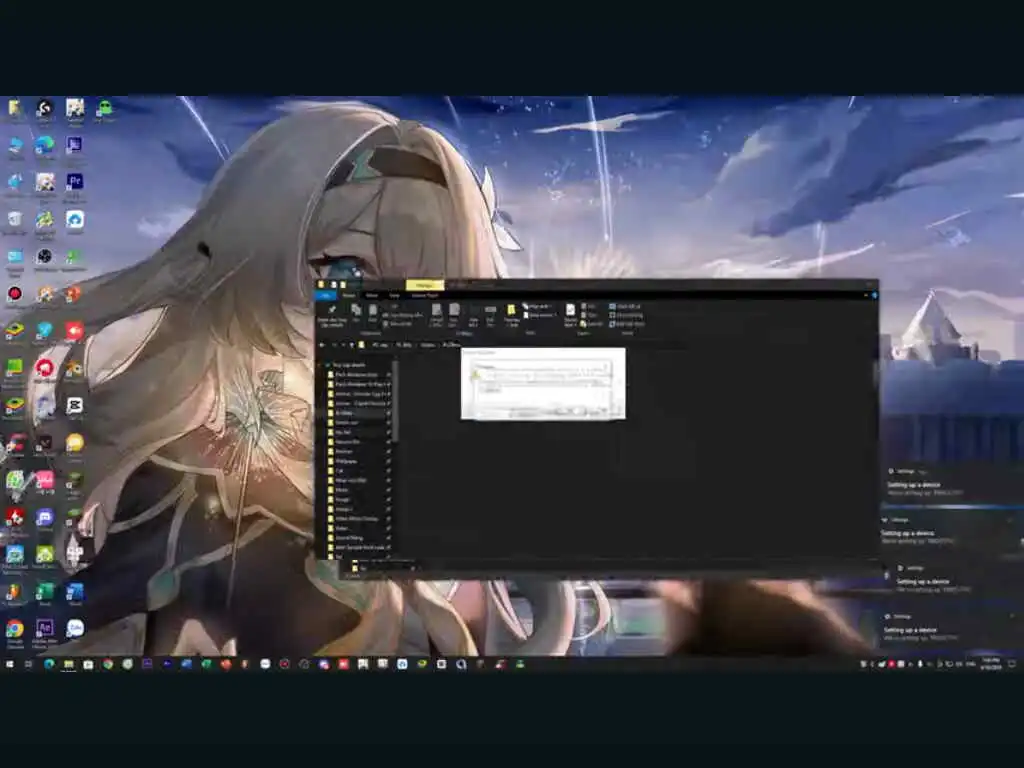Screen dimensions: 1024x768
Task: Open the File tab in File Explorer
Action: point(326,296)
